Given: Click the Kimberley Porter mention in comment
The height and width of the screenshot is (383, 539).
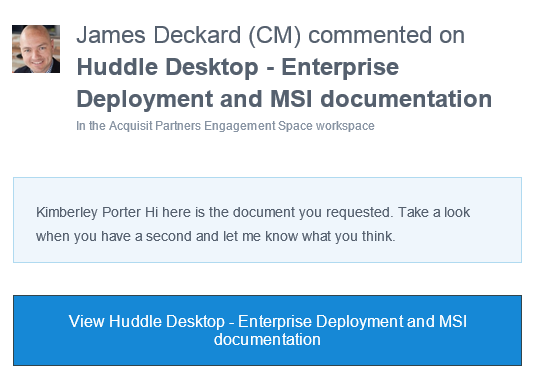Looking at the screenshot, I should pos(88,212).
